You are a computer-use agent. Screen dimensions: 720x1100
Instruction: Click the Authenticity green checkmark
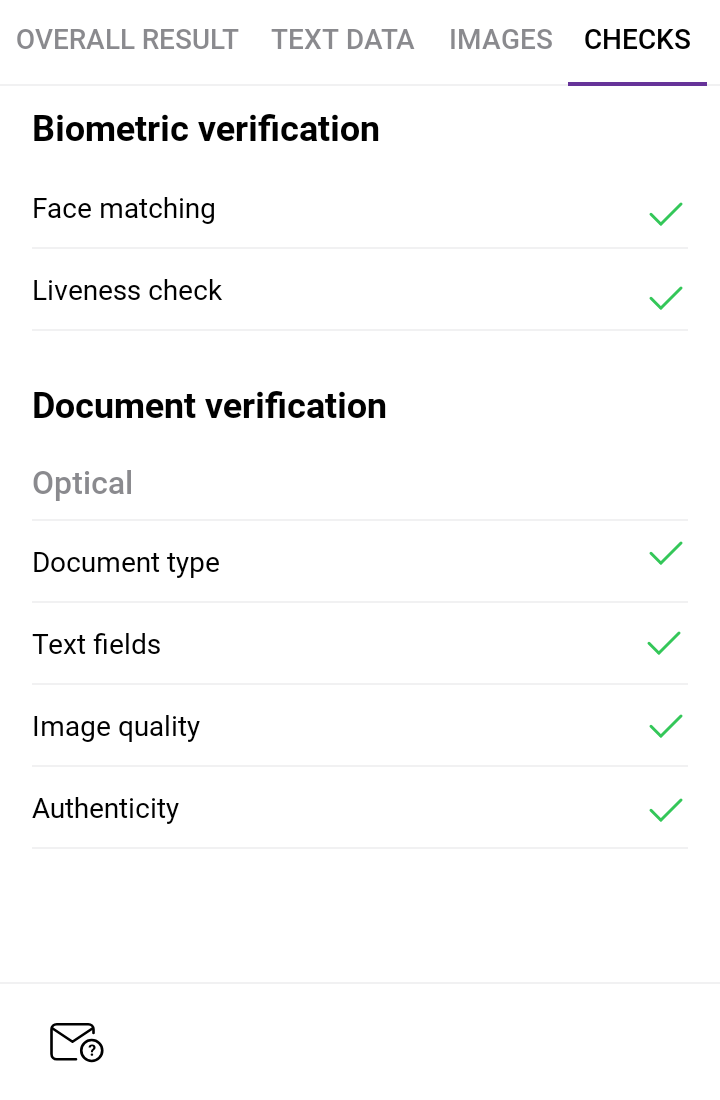666,809
